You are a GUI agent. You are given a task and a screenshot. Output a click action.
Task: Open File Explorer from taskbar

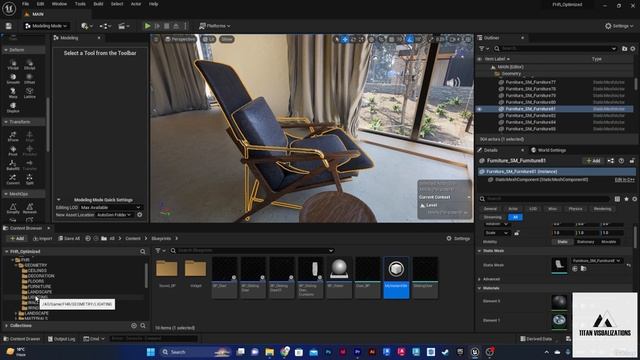coord(270,352)
